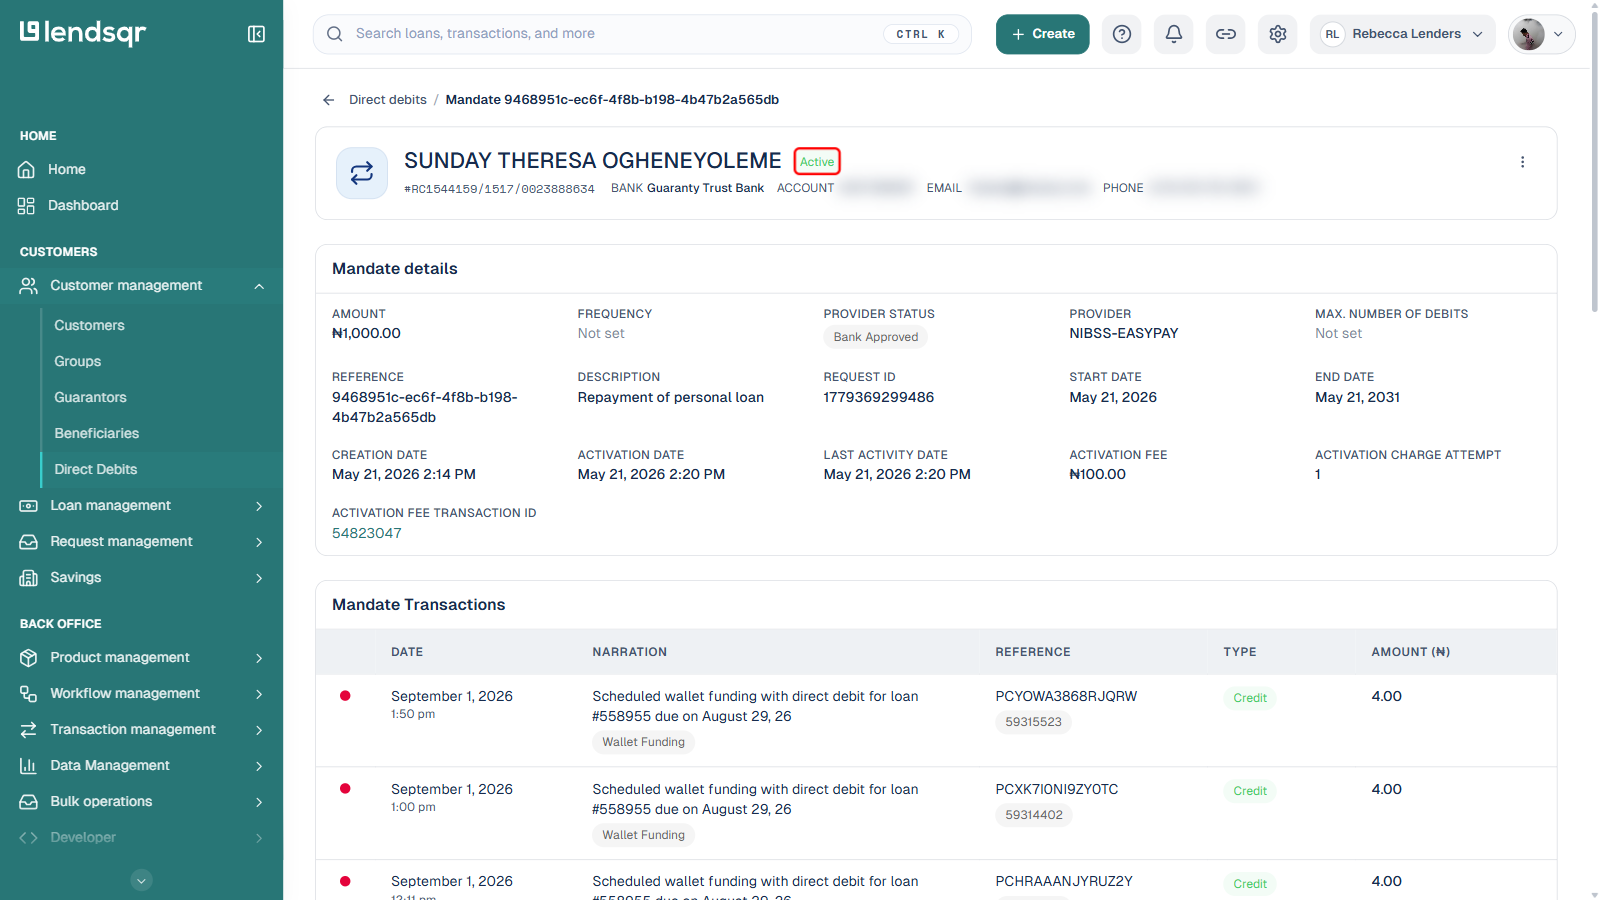This screenshot has width=1600, height=900.
Task: Expand the Product management chevron
Action: tap(259, 658)
